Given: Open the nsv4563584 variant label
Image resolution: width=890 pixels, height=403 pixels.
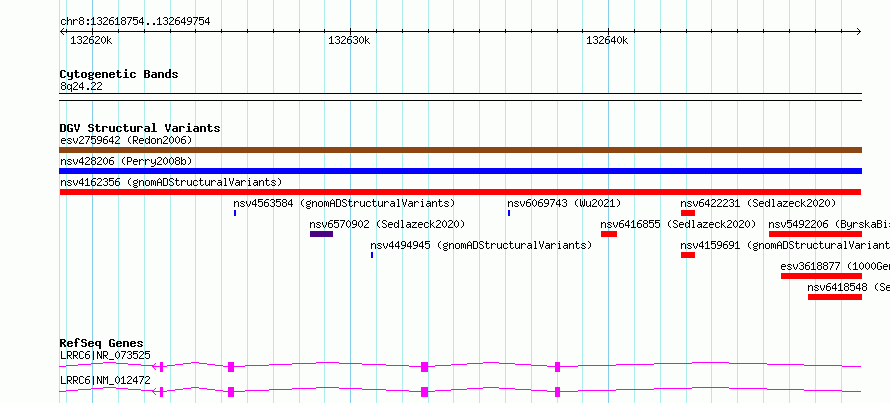Looking at the screenshot, I should coord(344,203).
